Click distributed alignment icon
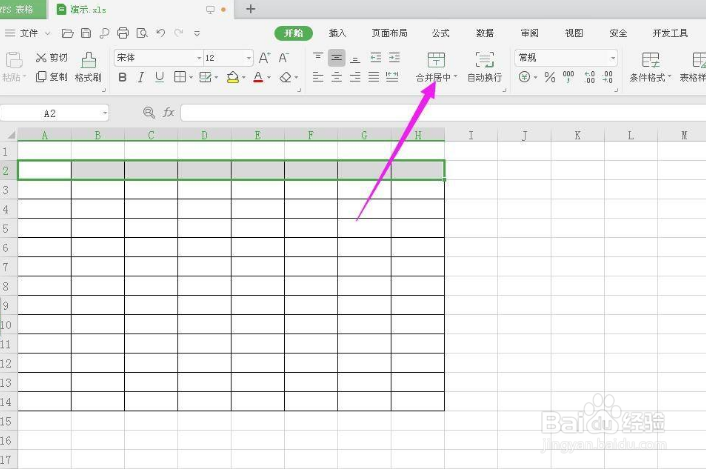Screen dimensions: 706x469 (392, 77)
